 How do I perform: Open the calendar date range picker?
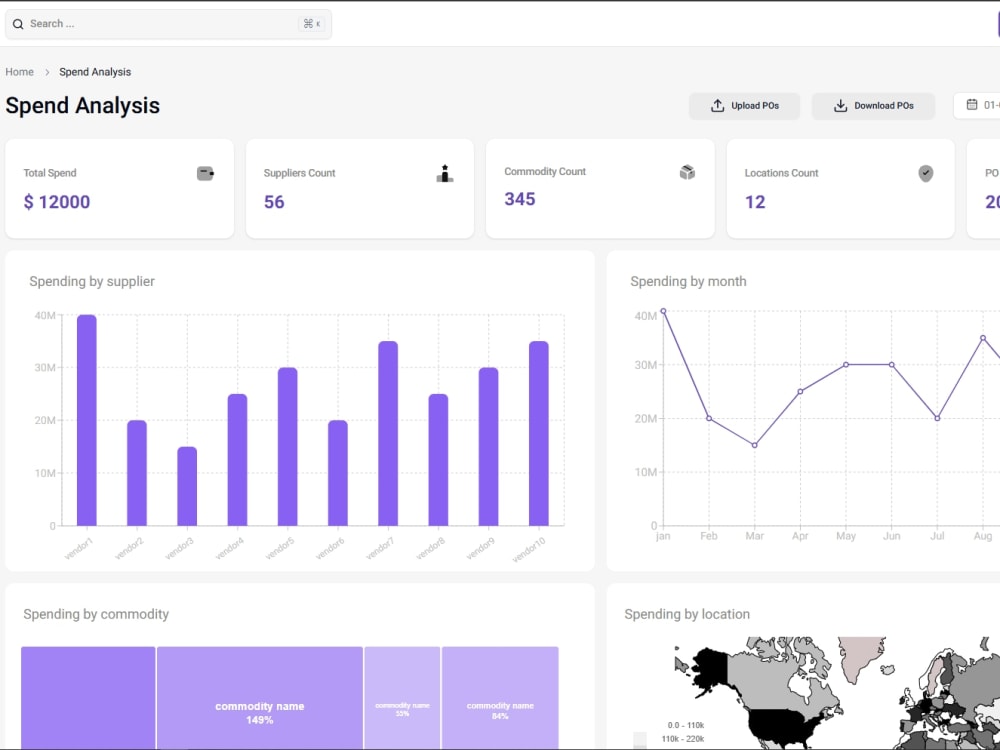click(977, 105)
